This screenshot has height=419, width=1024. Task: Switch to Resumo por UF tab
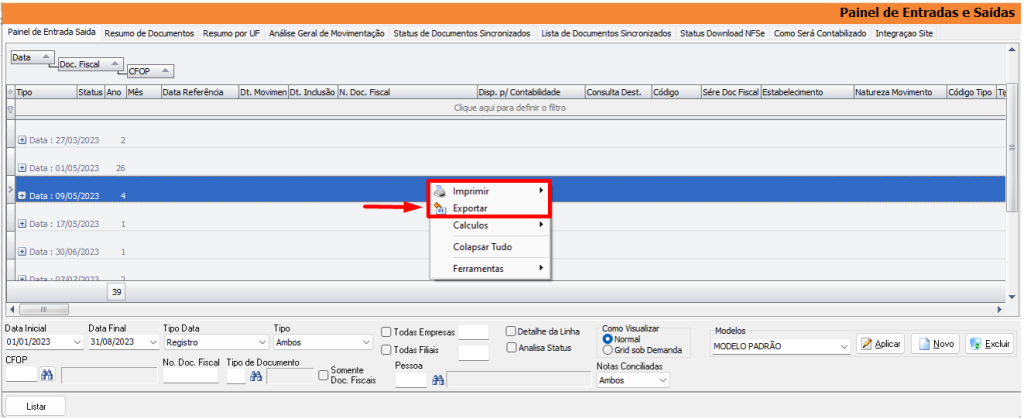pos(231,33)
